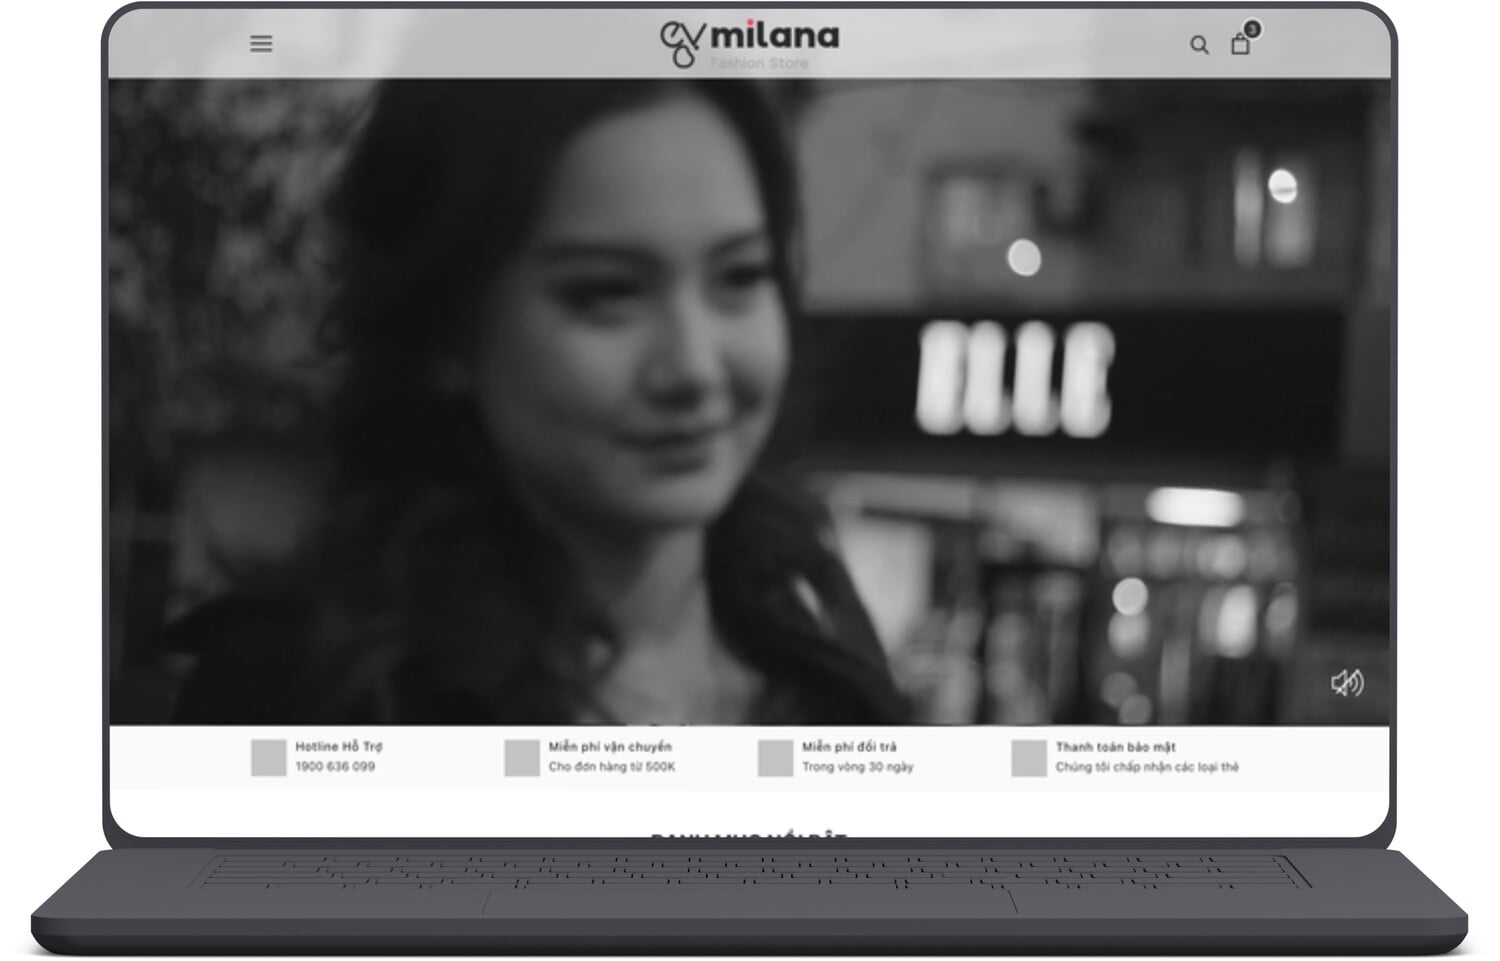Click the cart item count badge
Image resolution: width=1500 pixels, height=961 pixels.
tap(1252, 29)
